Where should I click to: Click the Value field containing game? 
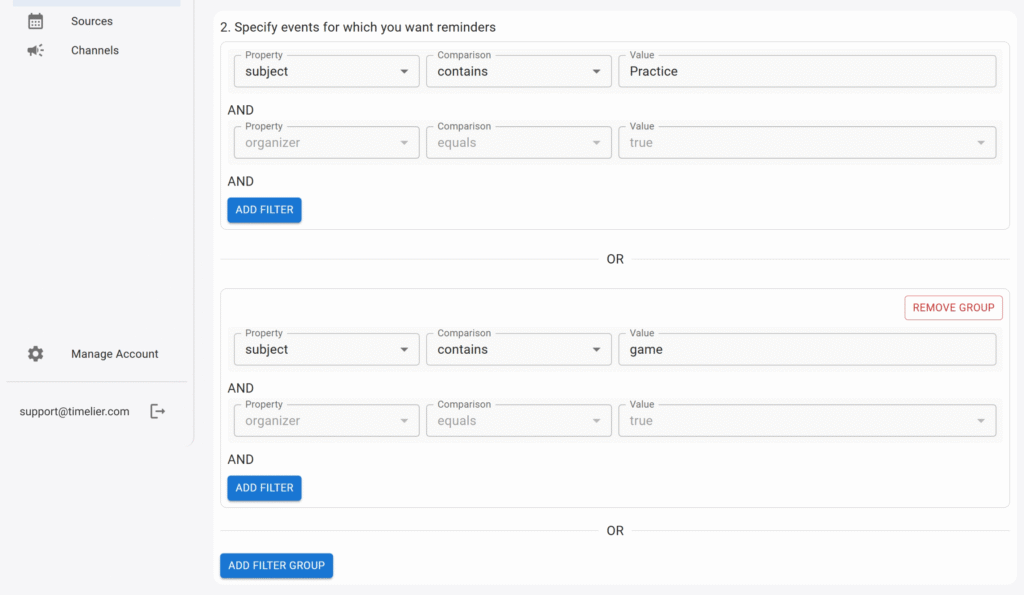click(x=806, y=349)
